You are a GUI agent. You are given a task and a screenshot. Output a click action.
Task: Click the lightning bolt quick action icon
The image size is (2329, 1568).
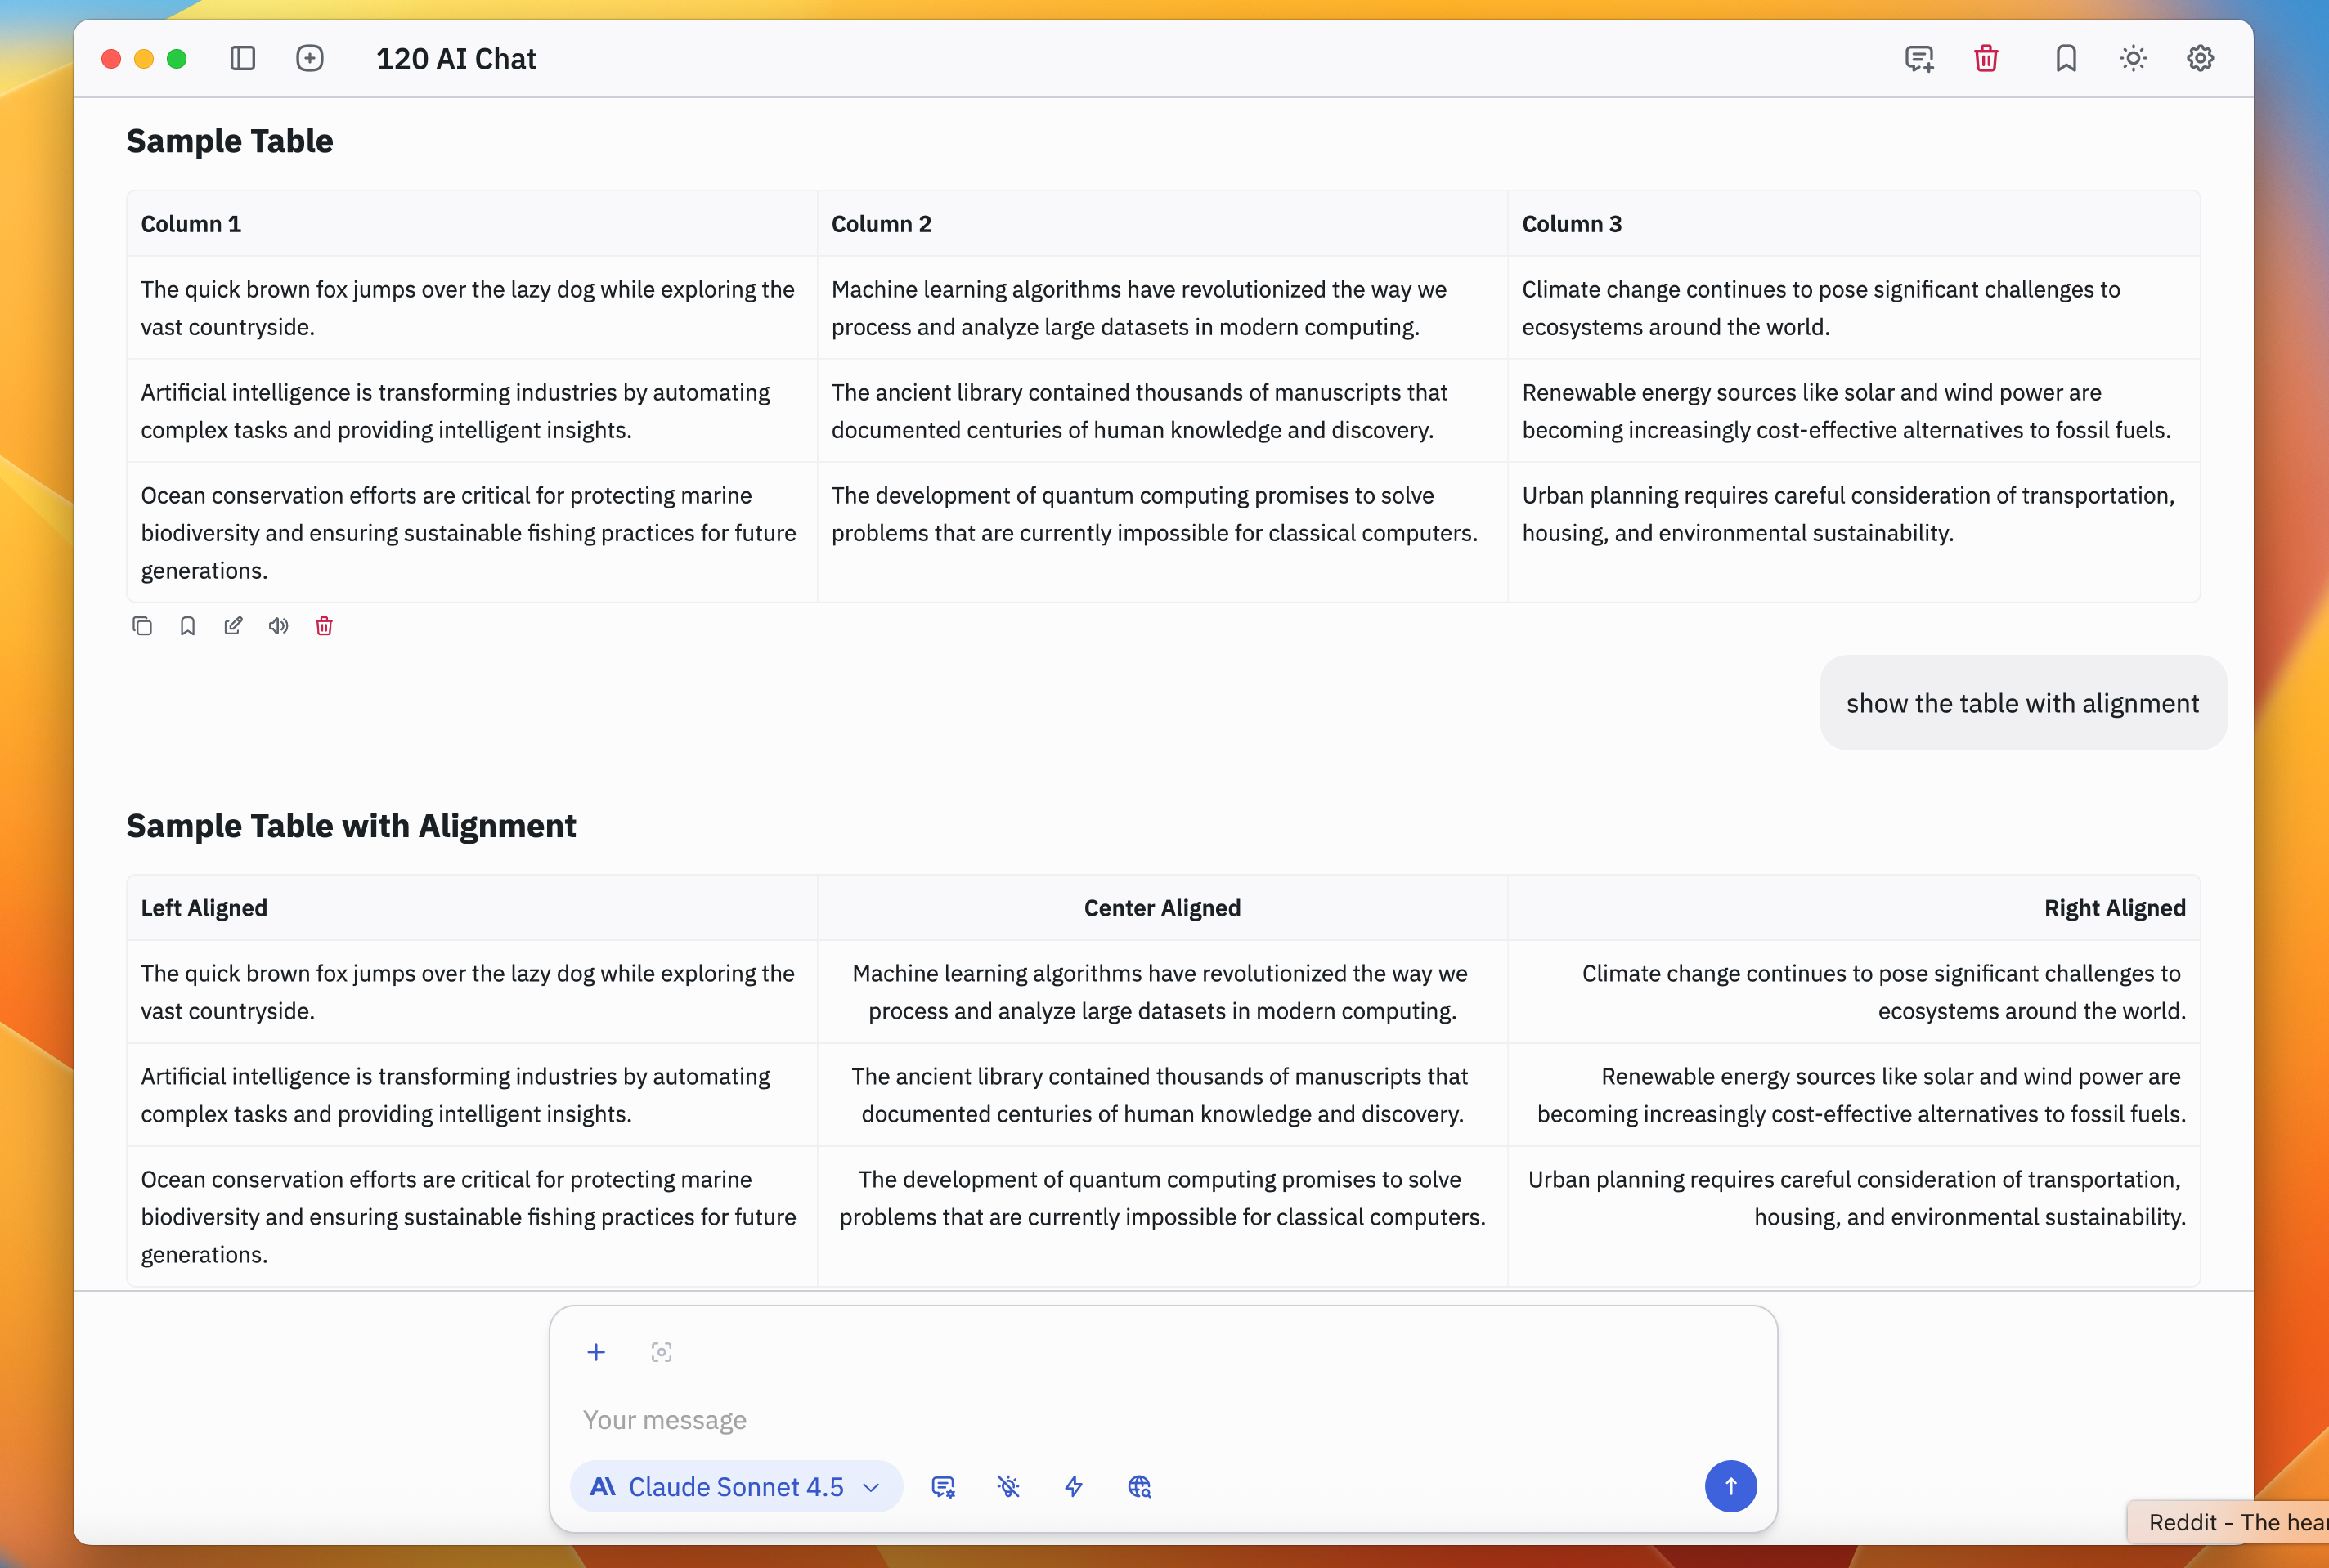[1074, 1487]
